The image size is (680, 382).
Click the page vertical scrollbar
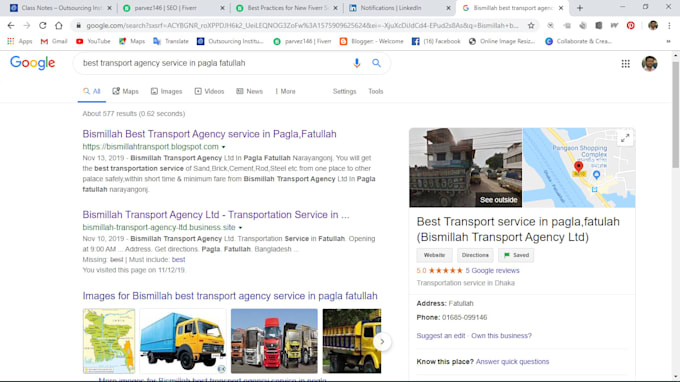coord(676,115)
